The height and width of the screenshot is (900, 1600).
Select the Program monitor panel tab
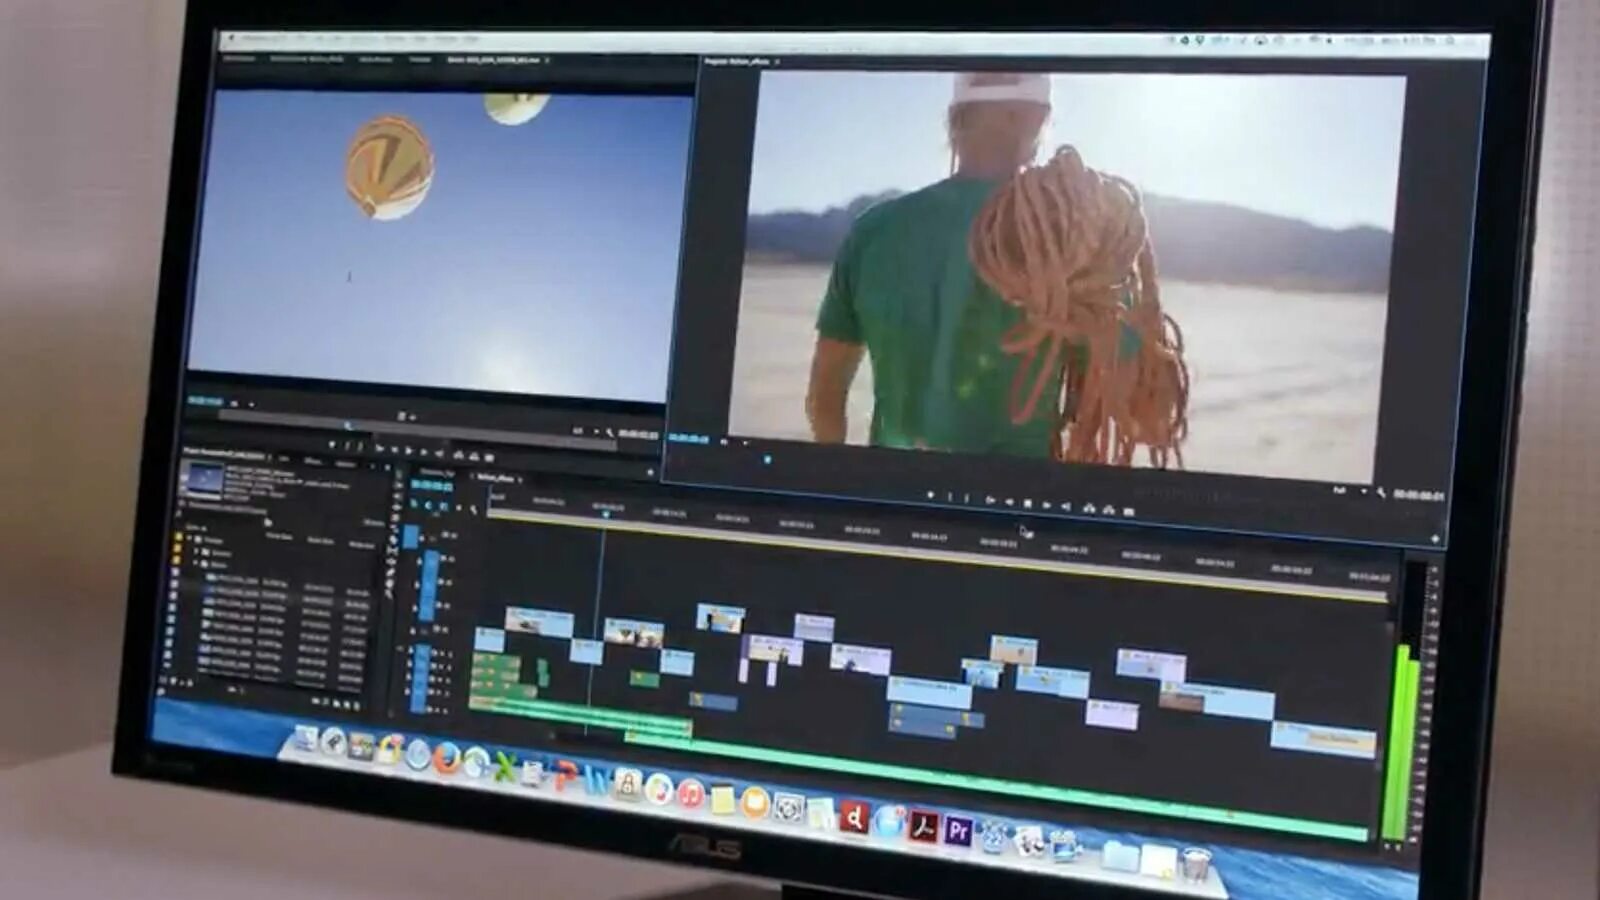pos(737,61)
